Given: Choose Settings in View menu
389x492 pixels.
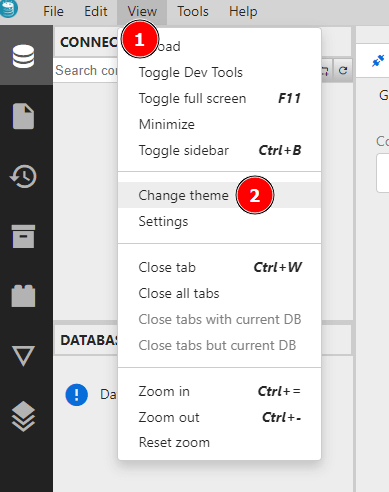Looking at the screenshot, I should (220, 221).
